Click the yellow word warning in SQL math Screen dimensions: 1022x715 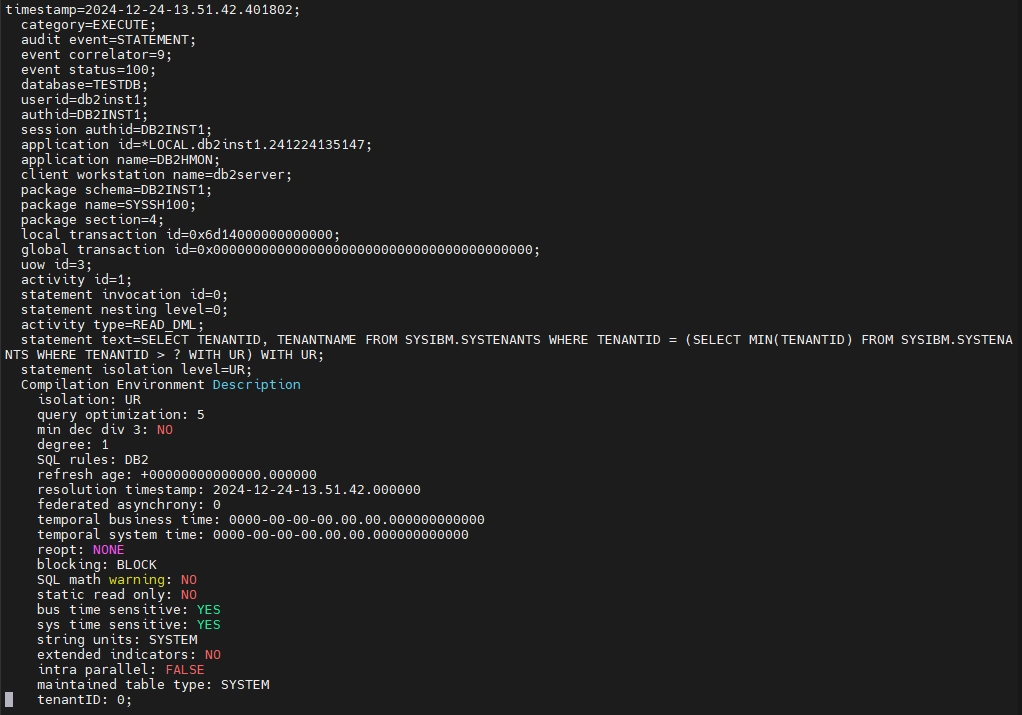(x=140, y=579)
